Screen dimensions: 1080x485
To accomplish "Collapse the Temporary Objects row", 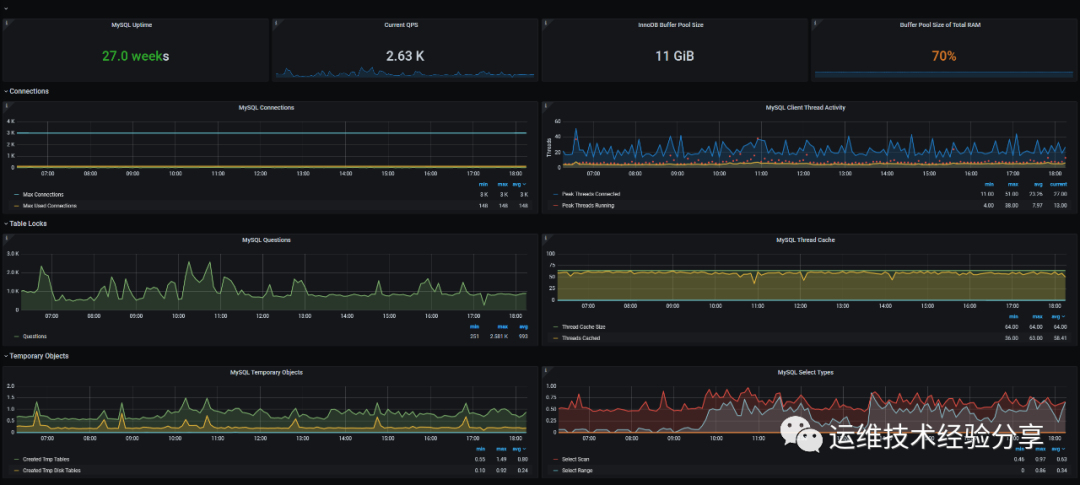I will click(x=36, y=355).
